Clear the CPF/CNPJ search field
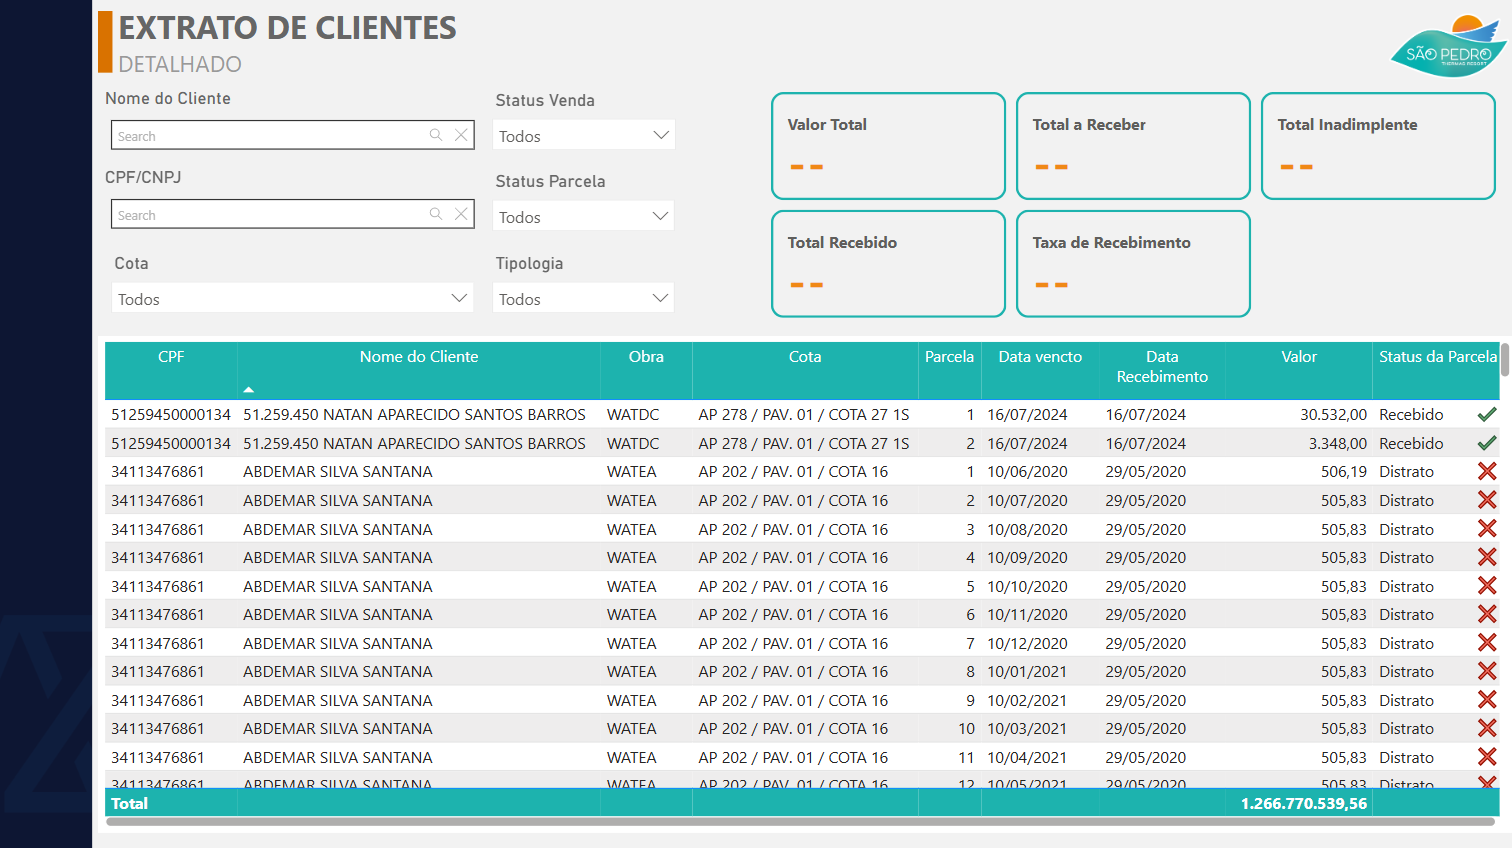Viewport: 1512px width, 848px height. (x=461, y=214)
